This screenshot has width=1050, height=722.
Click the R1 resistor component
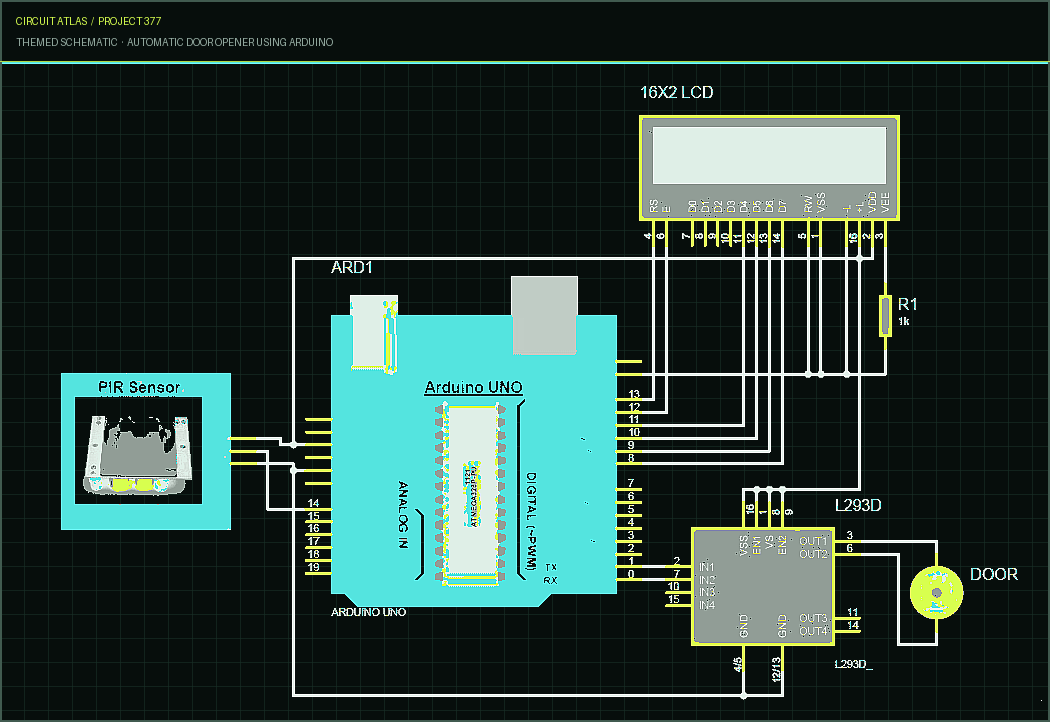pyautogui.click(x=885, y=315)
